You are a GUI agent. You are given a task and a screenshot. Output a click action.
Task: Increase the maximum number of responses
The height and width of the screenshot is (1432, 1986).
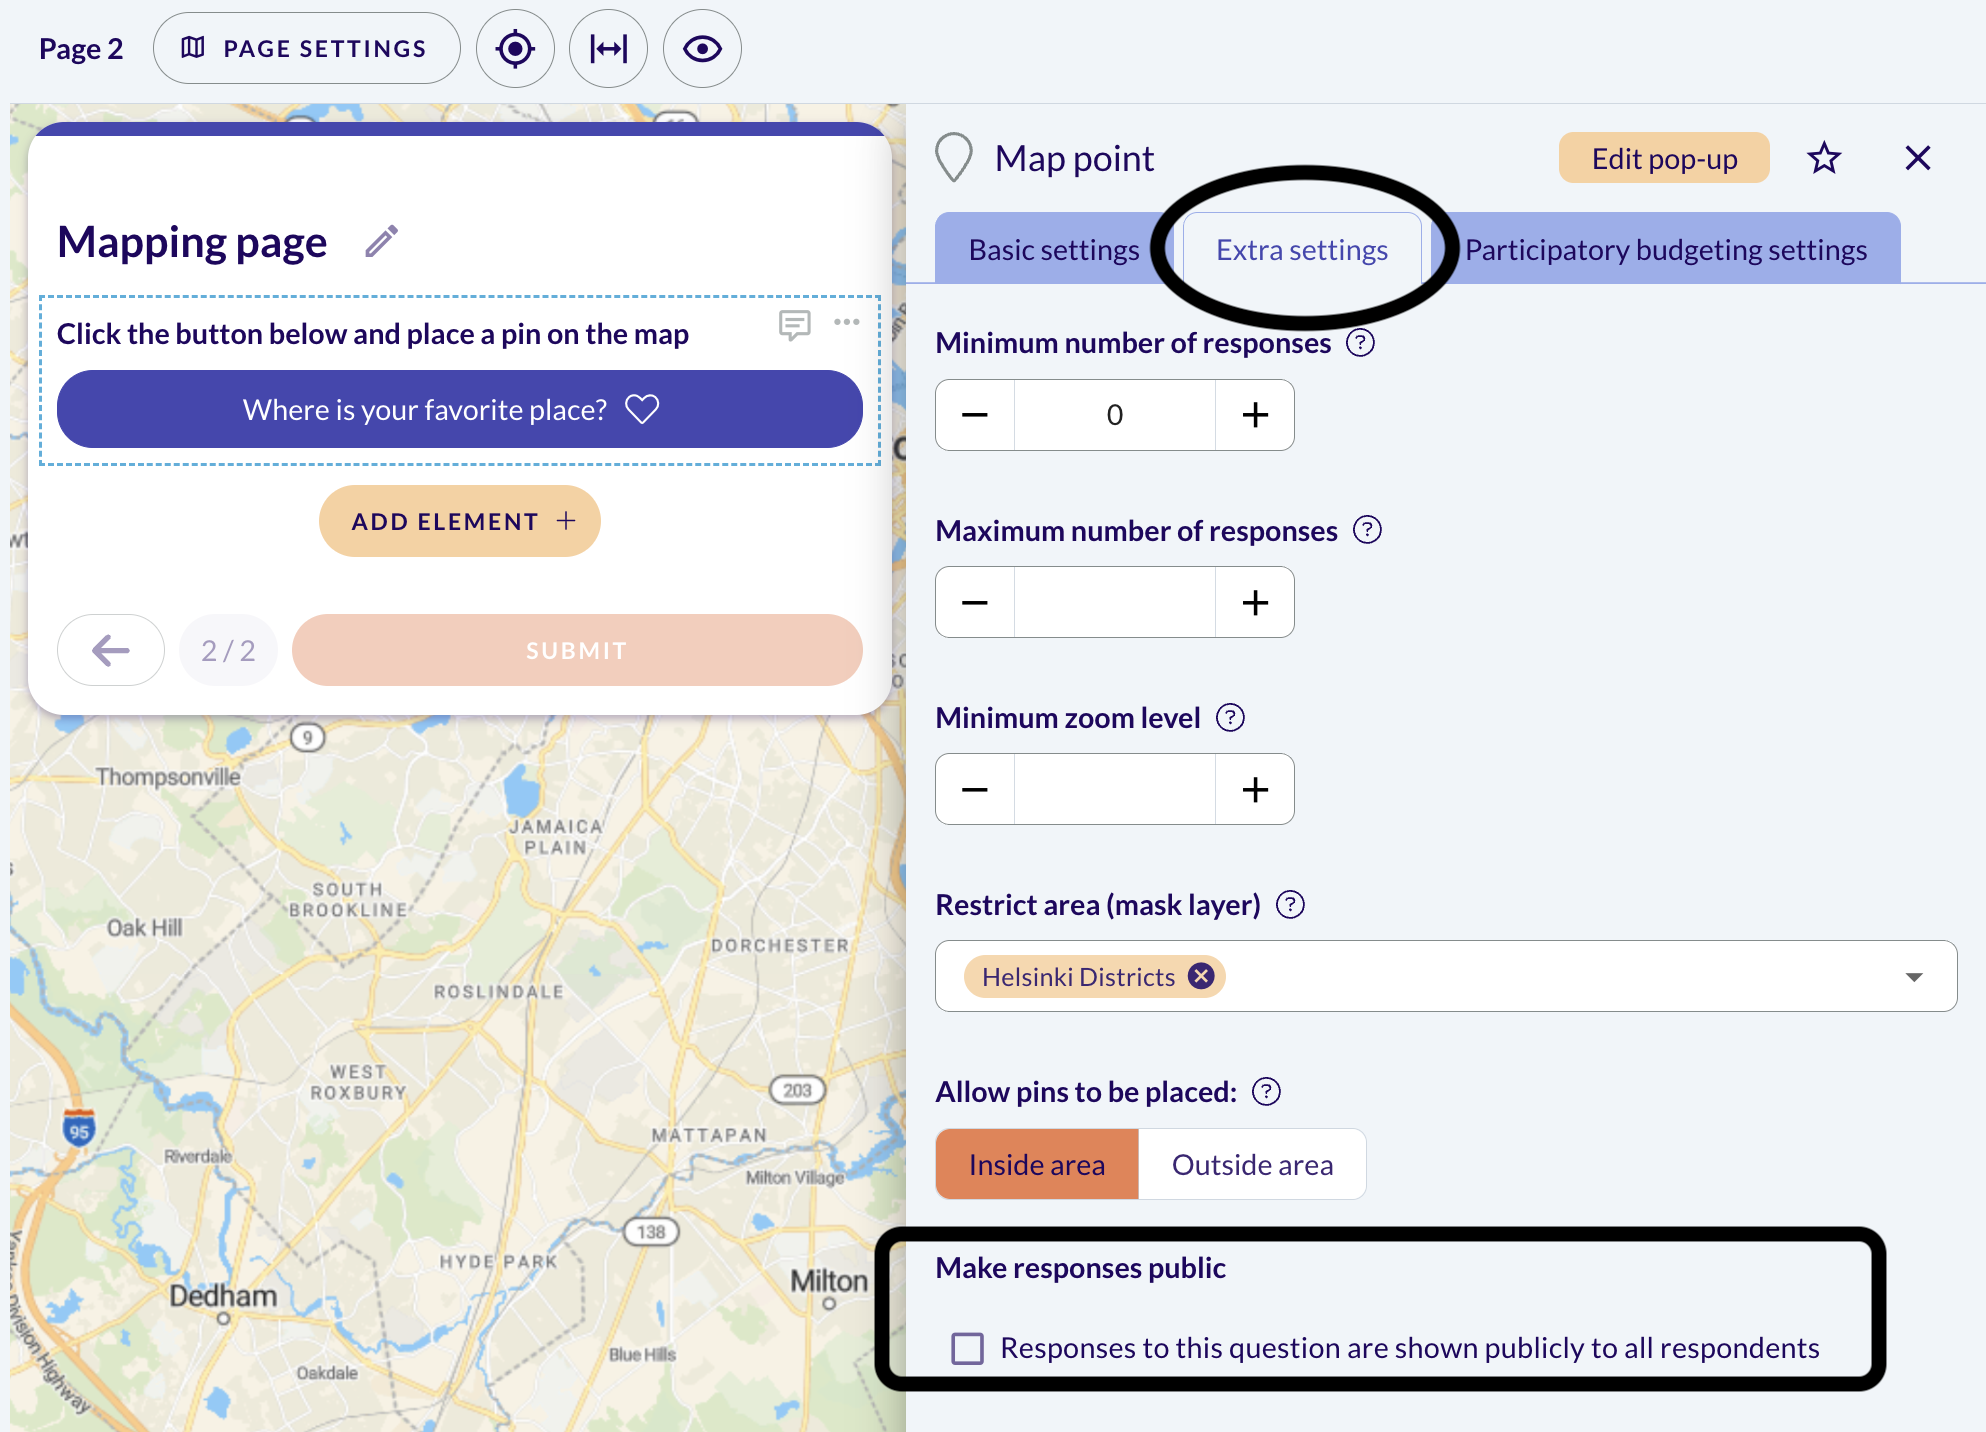1255,602
